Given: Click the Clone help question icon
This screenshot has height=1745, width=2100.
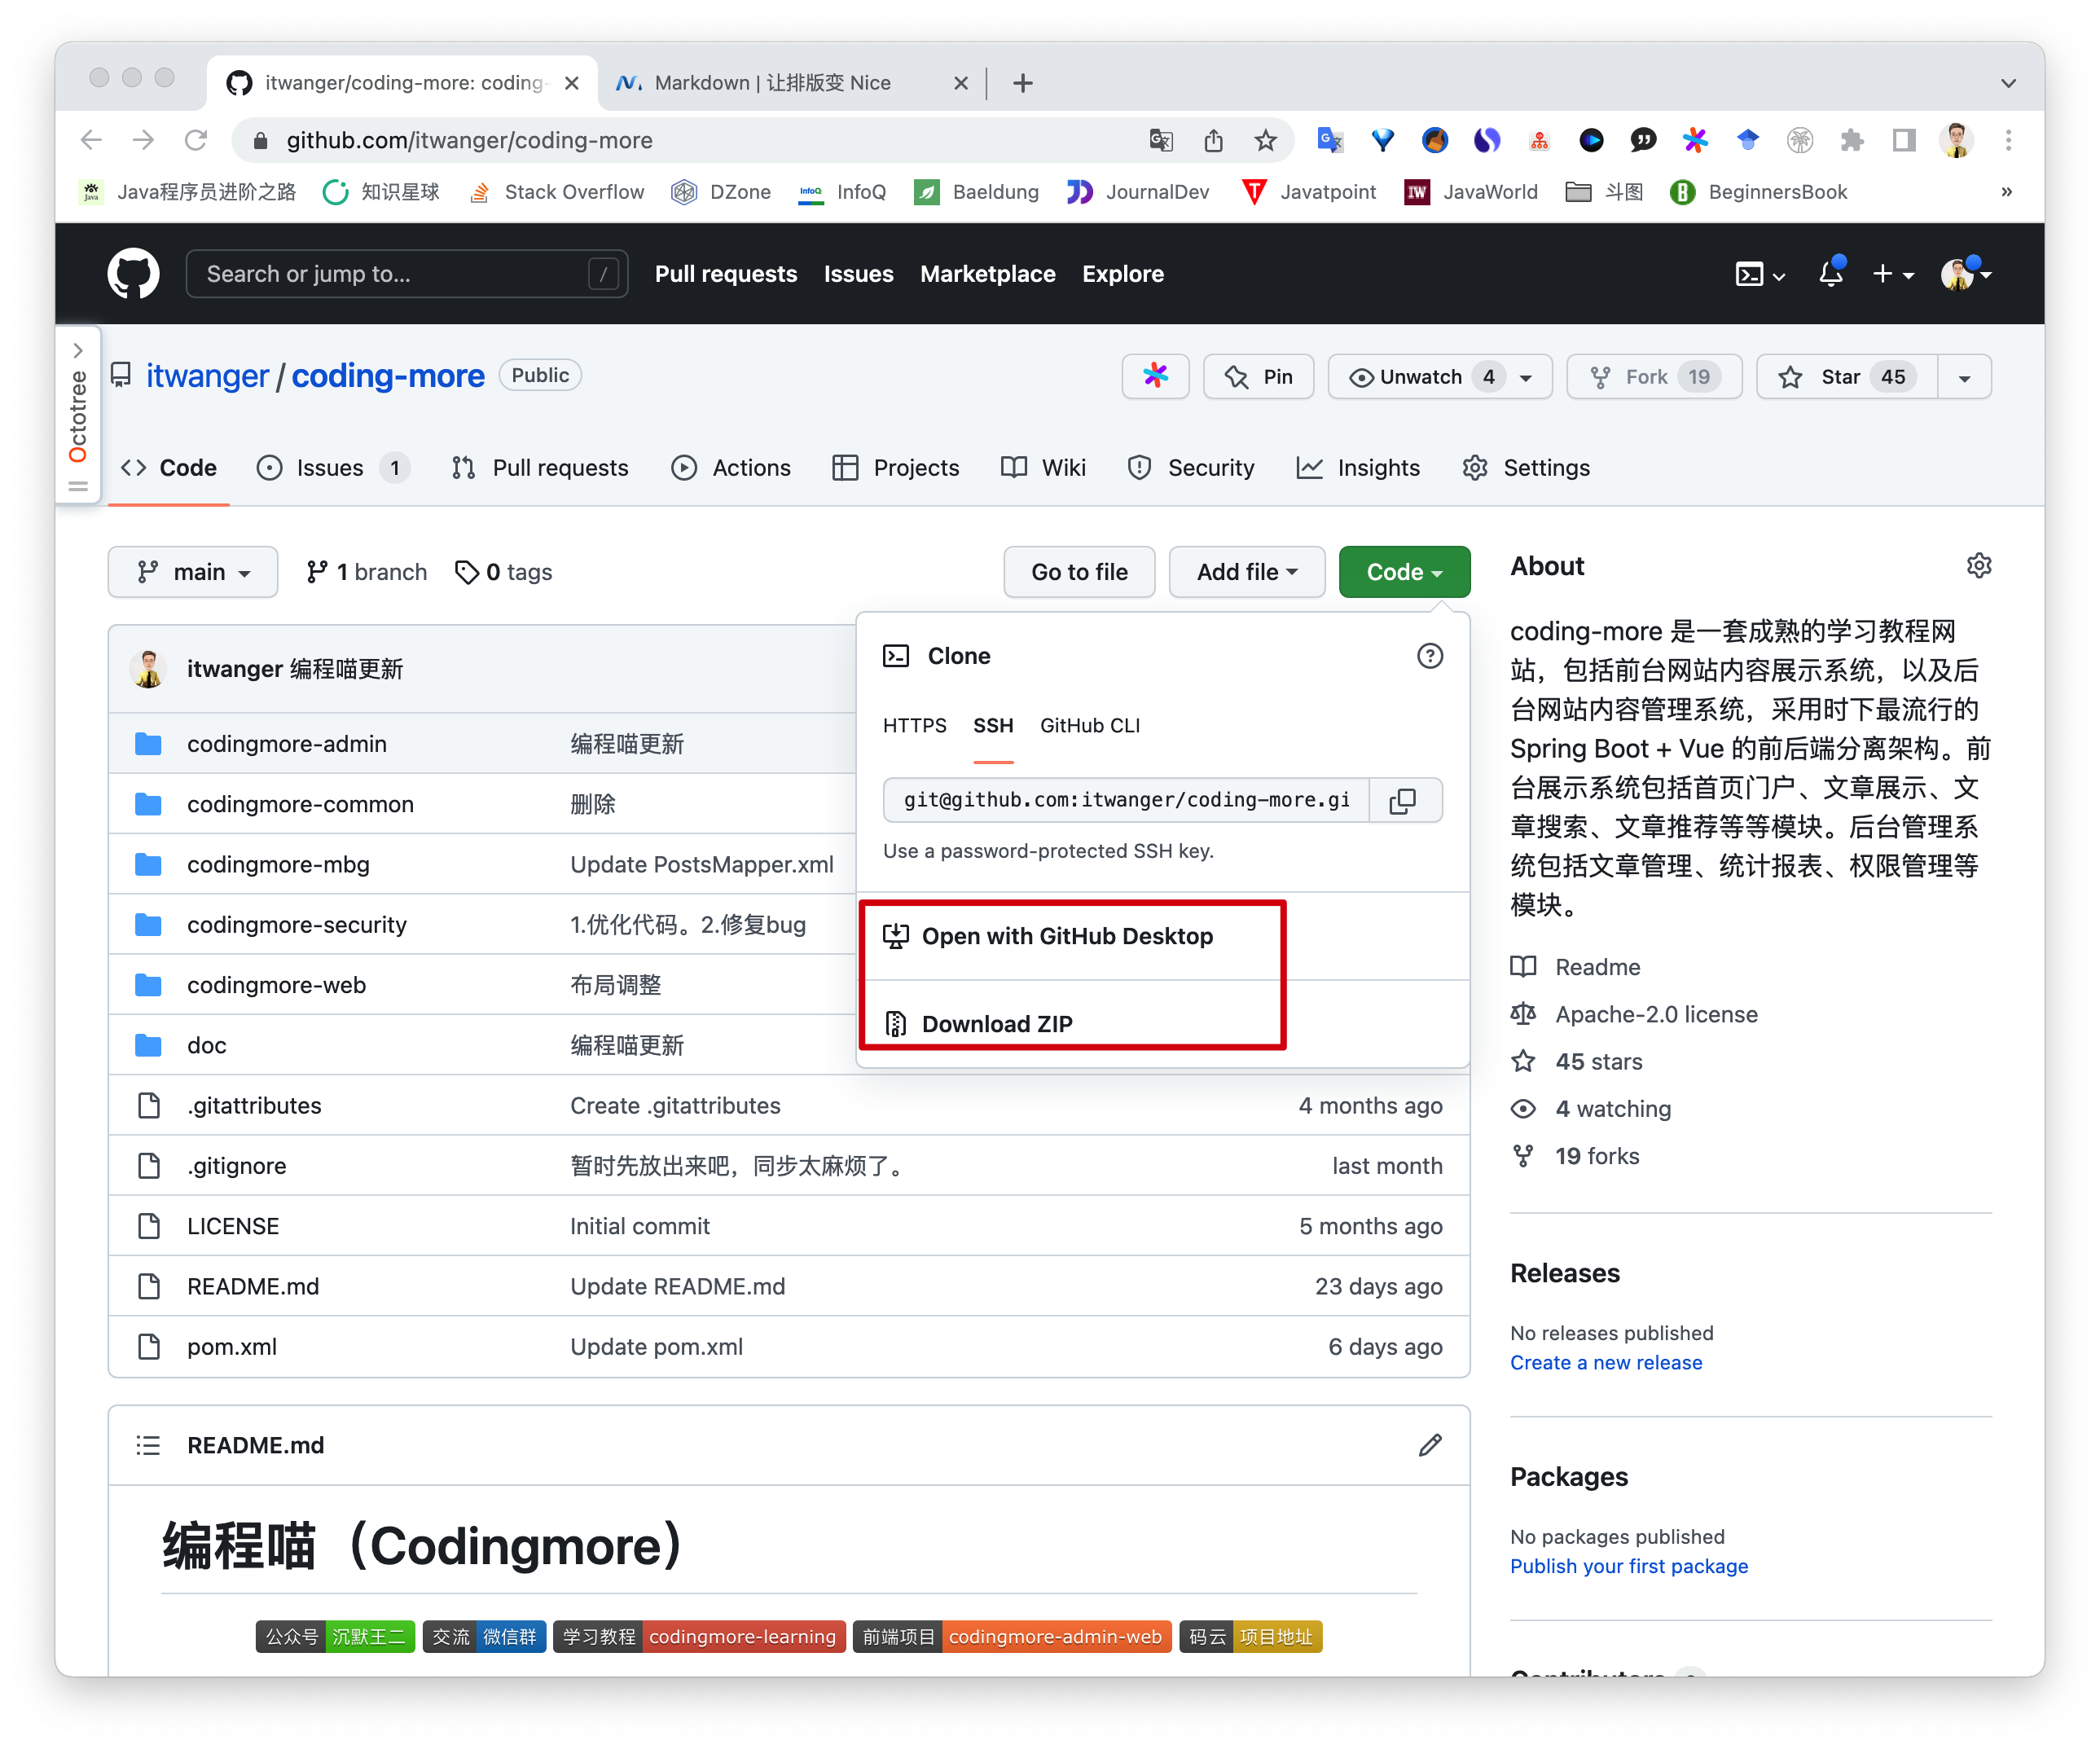Looking at the screenshot, I should point(1429,656).
